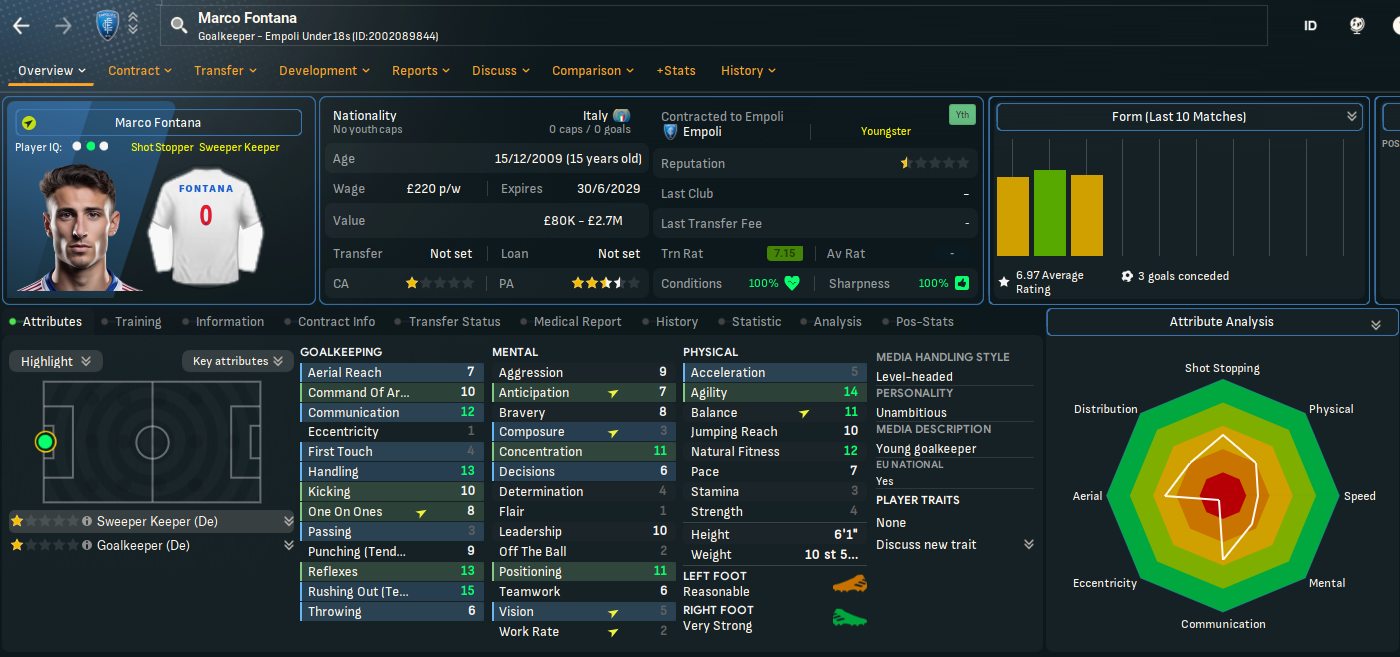Expand the Goalkeeper (De) role row
Viewport: 1400px width, 657px height.
click(289, 545)
